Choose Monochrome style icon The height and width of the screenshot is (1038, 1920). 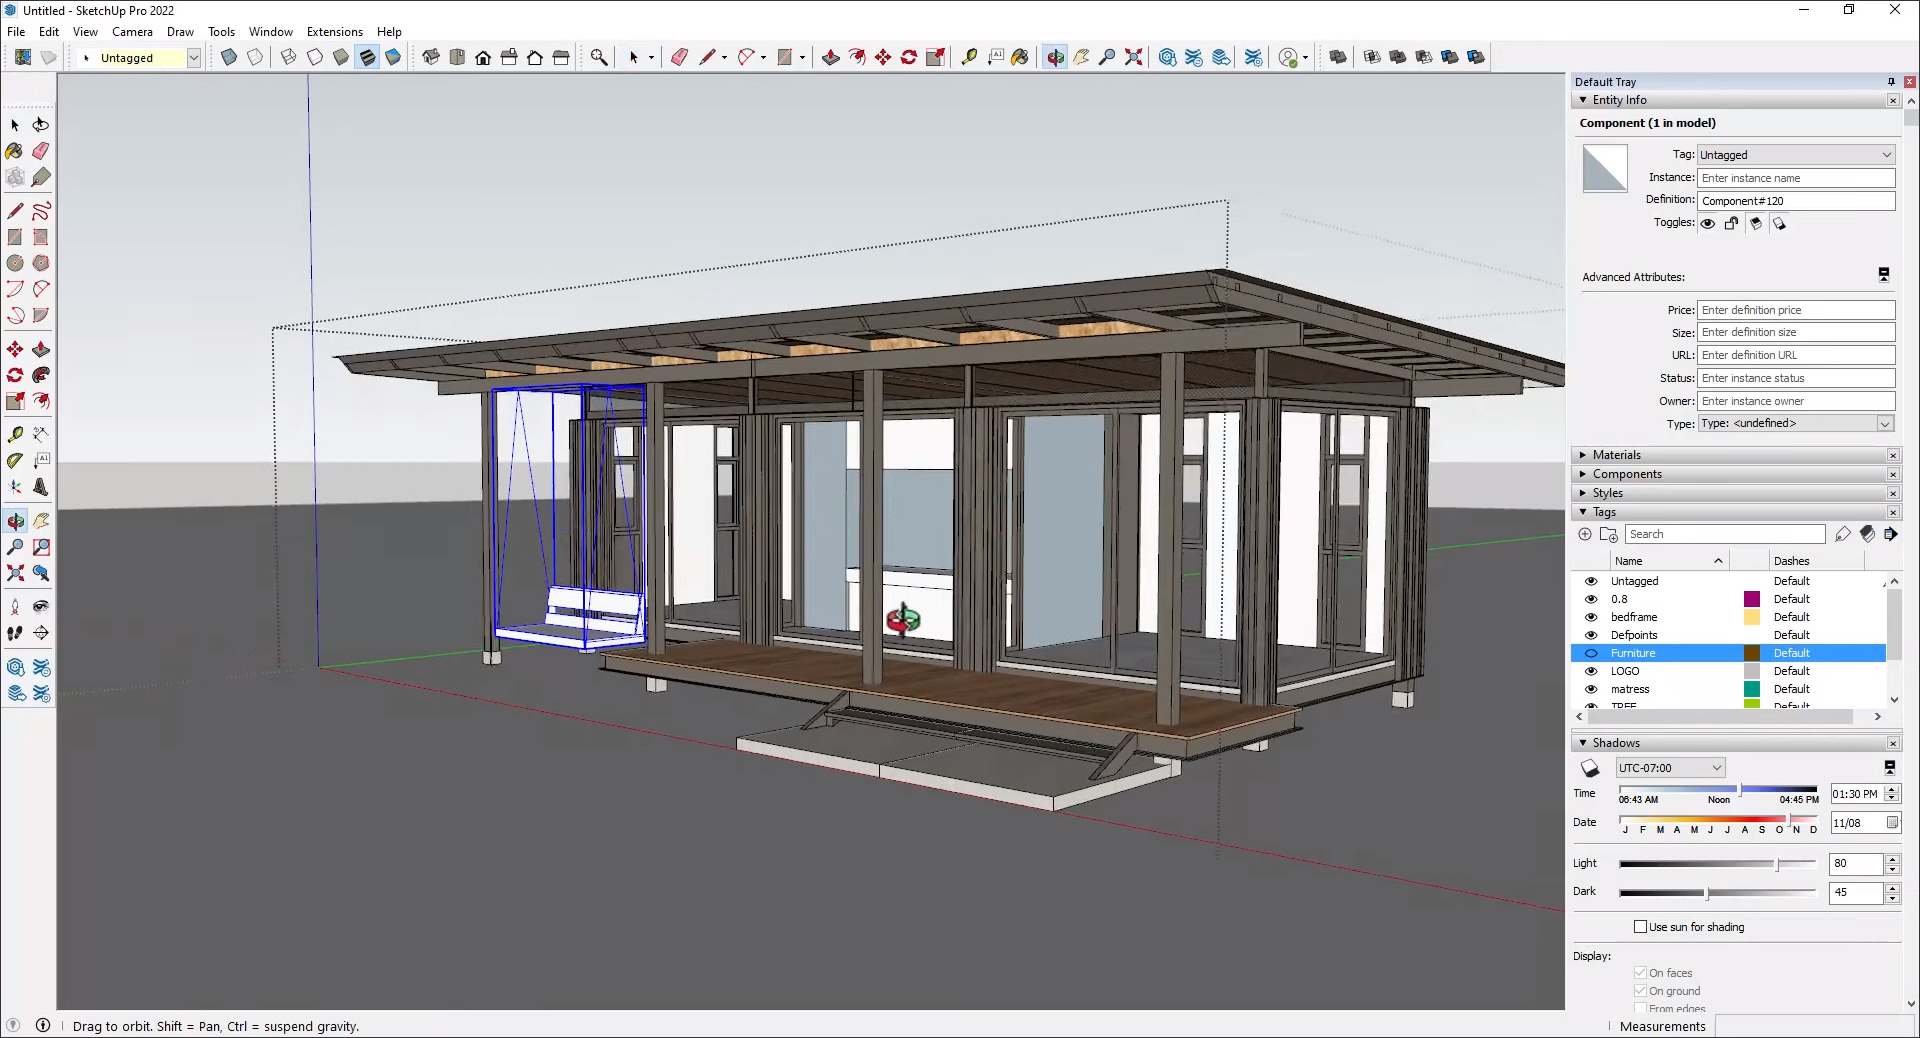point(393,57)
